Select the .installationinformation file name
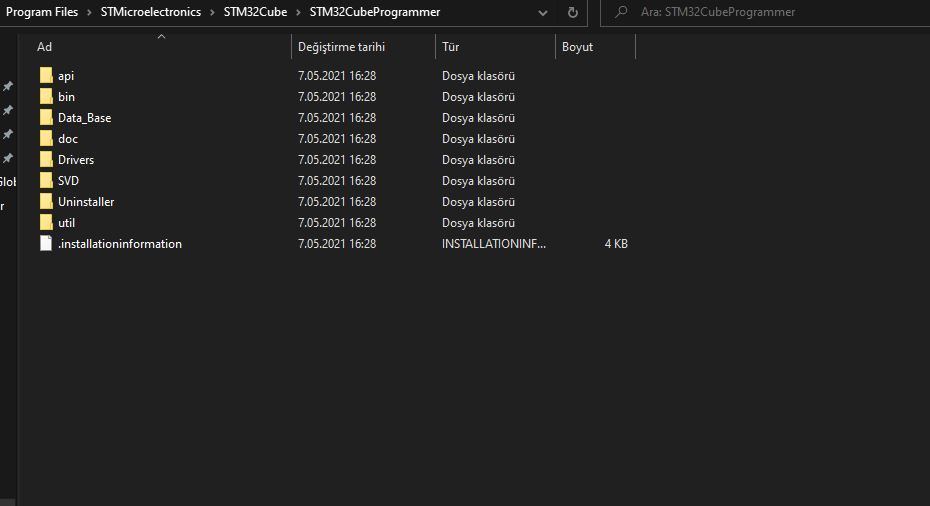This screenshot has height=506, width=930. [120, 244]
